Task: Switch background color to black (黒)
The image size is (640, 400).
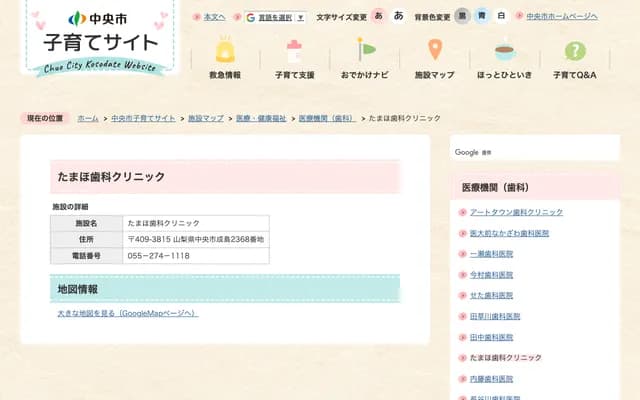Action: pyautogui.click(x=462, y=16)
